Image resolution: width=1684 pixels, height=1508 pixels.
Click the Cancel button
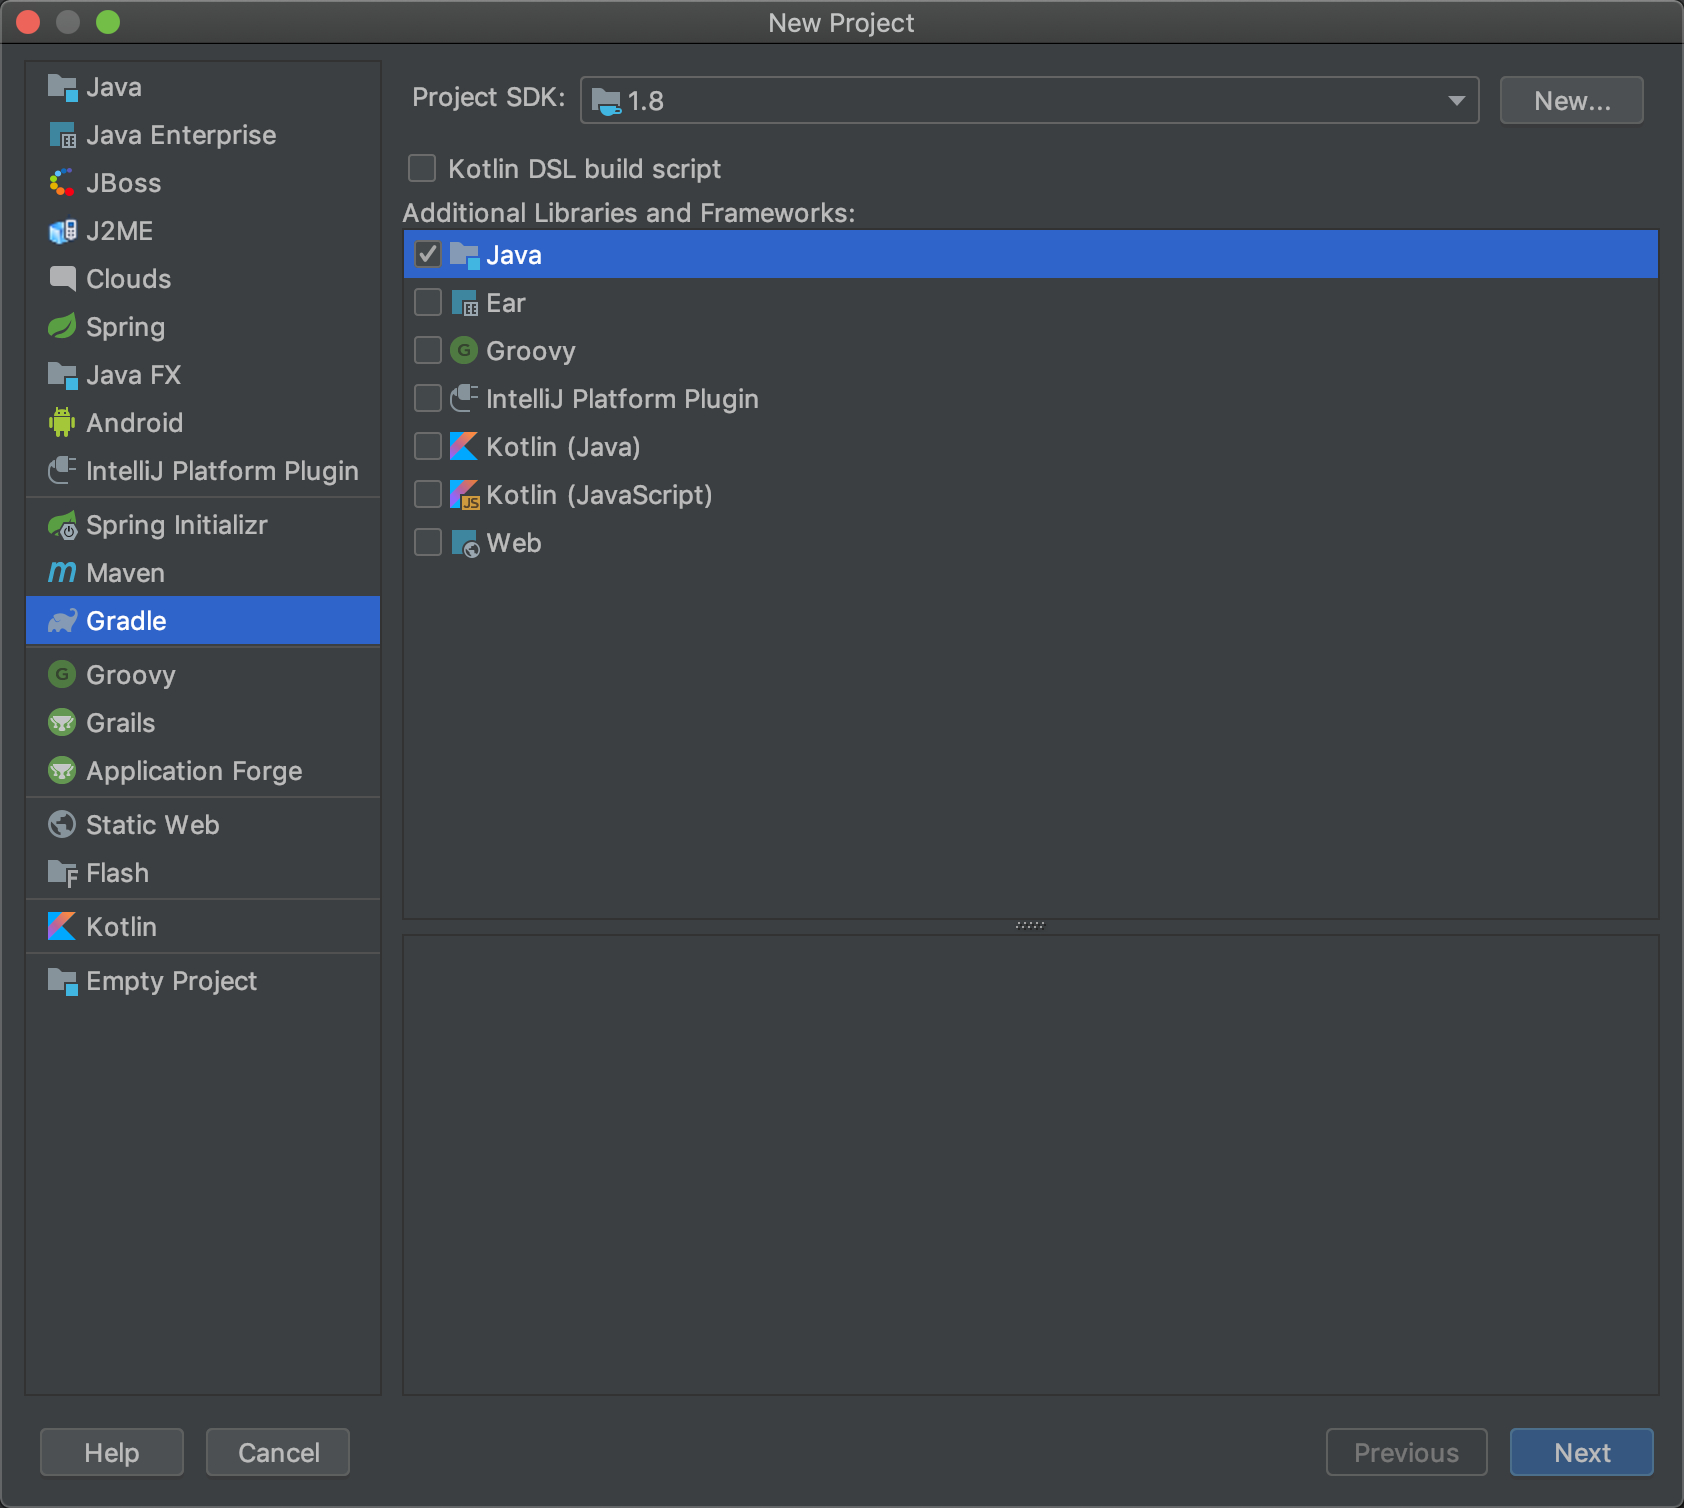tap(278, 1452)
